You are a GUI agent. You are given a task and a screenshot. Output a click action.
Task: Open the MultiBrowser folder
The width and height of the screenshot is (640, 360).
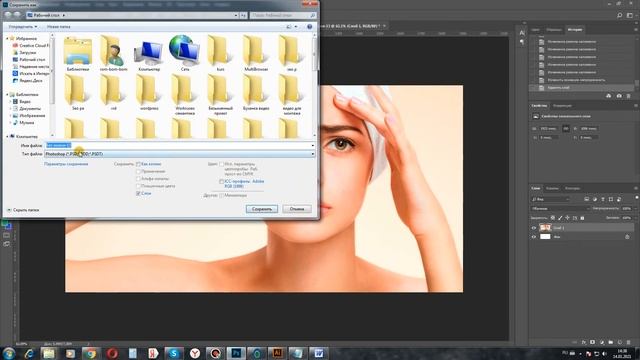256,53
